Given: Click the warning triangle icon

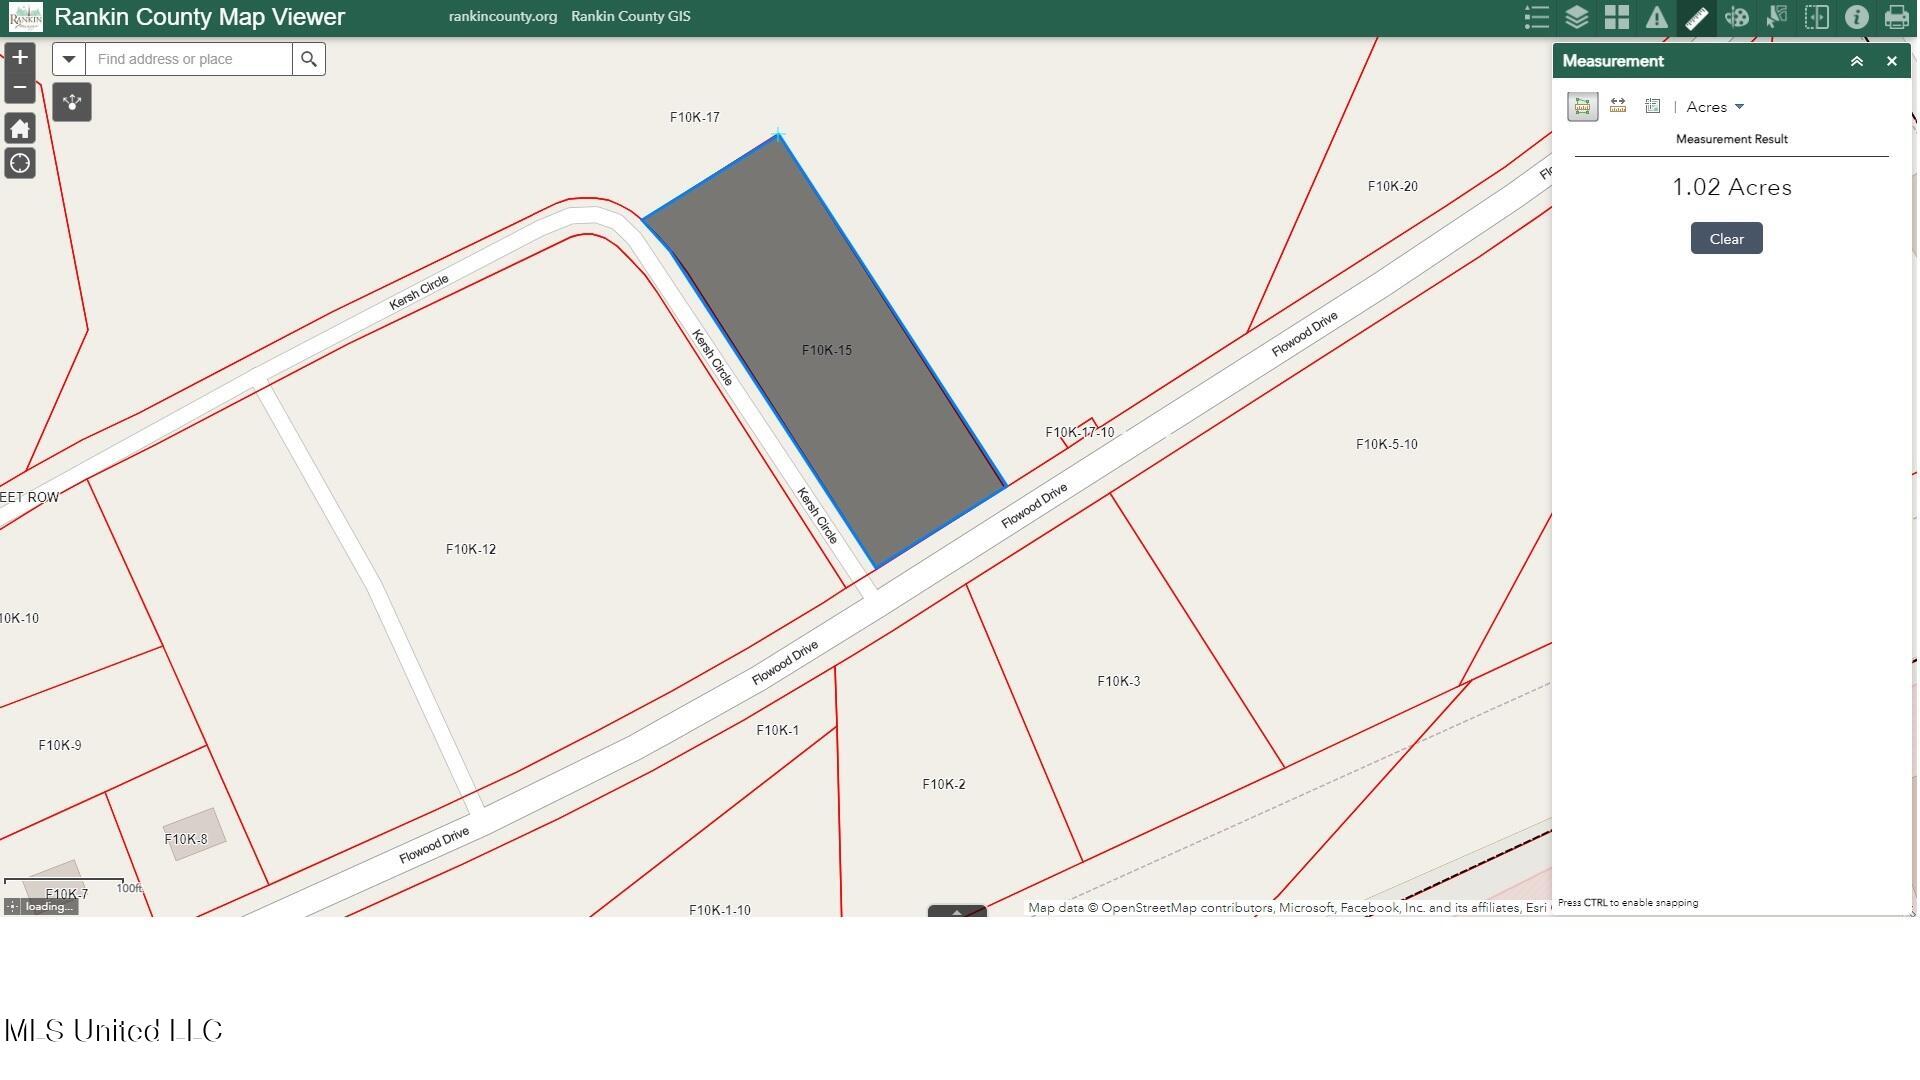Looking at the screenshot, I should pos(1657,17).
